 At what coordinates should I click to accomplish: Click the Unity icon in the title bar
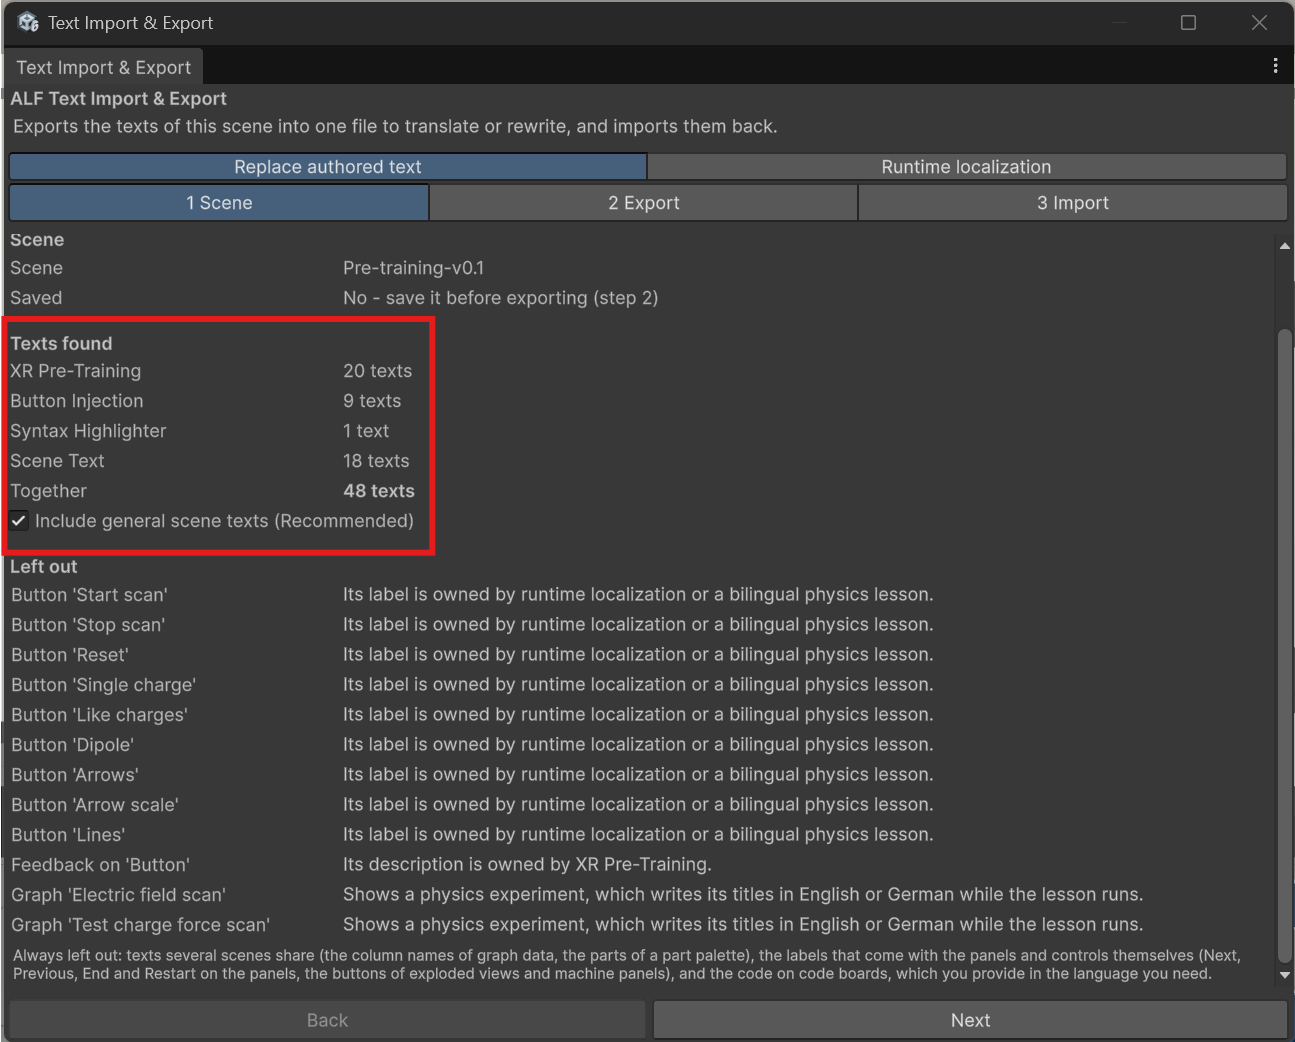[28, 22]
